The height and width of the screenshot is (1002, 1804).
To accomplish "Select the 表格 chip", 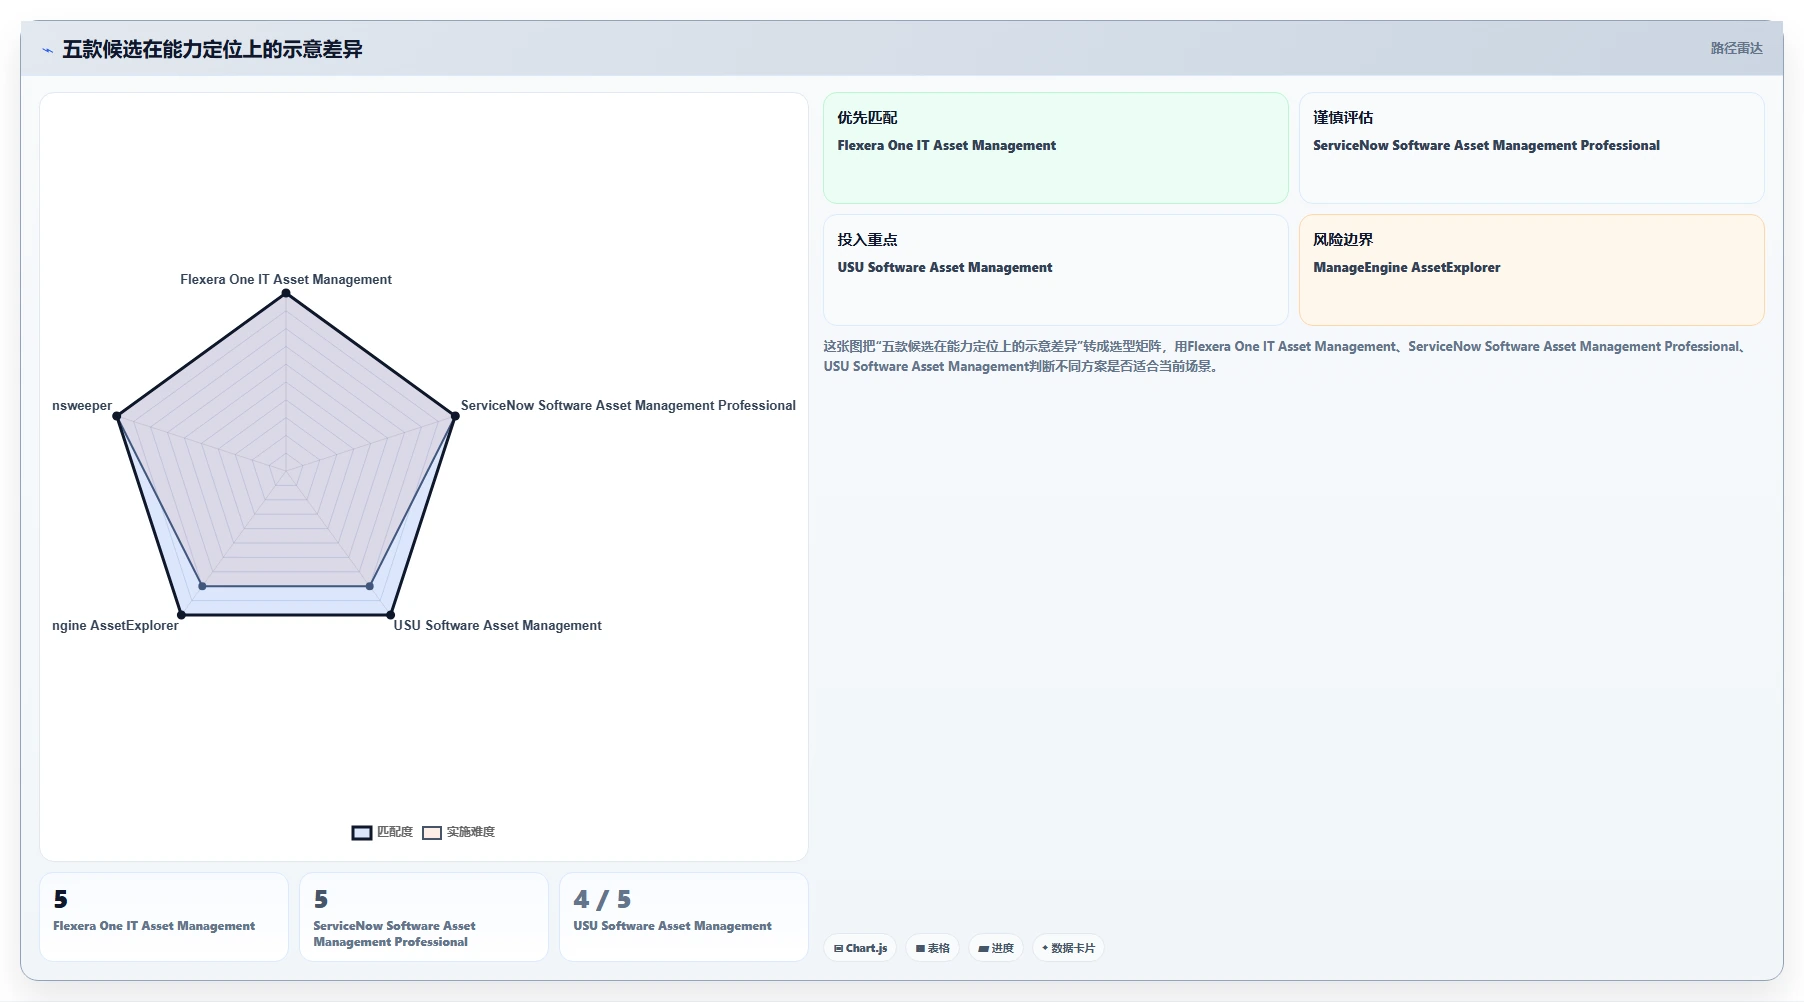I will 933,948.
